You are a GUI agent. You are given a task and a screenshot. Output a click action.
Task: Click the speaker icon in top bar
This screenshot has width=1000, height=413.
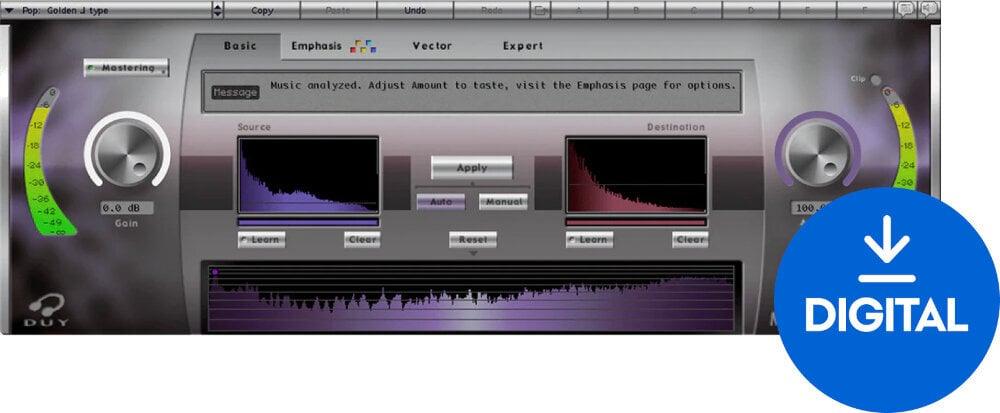tap(929, 10)
